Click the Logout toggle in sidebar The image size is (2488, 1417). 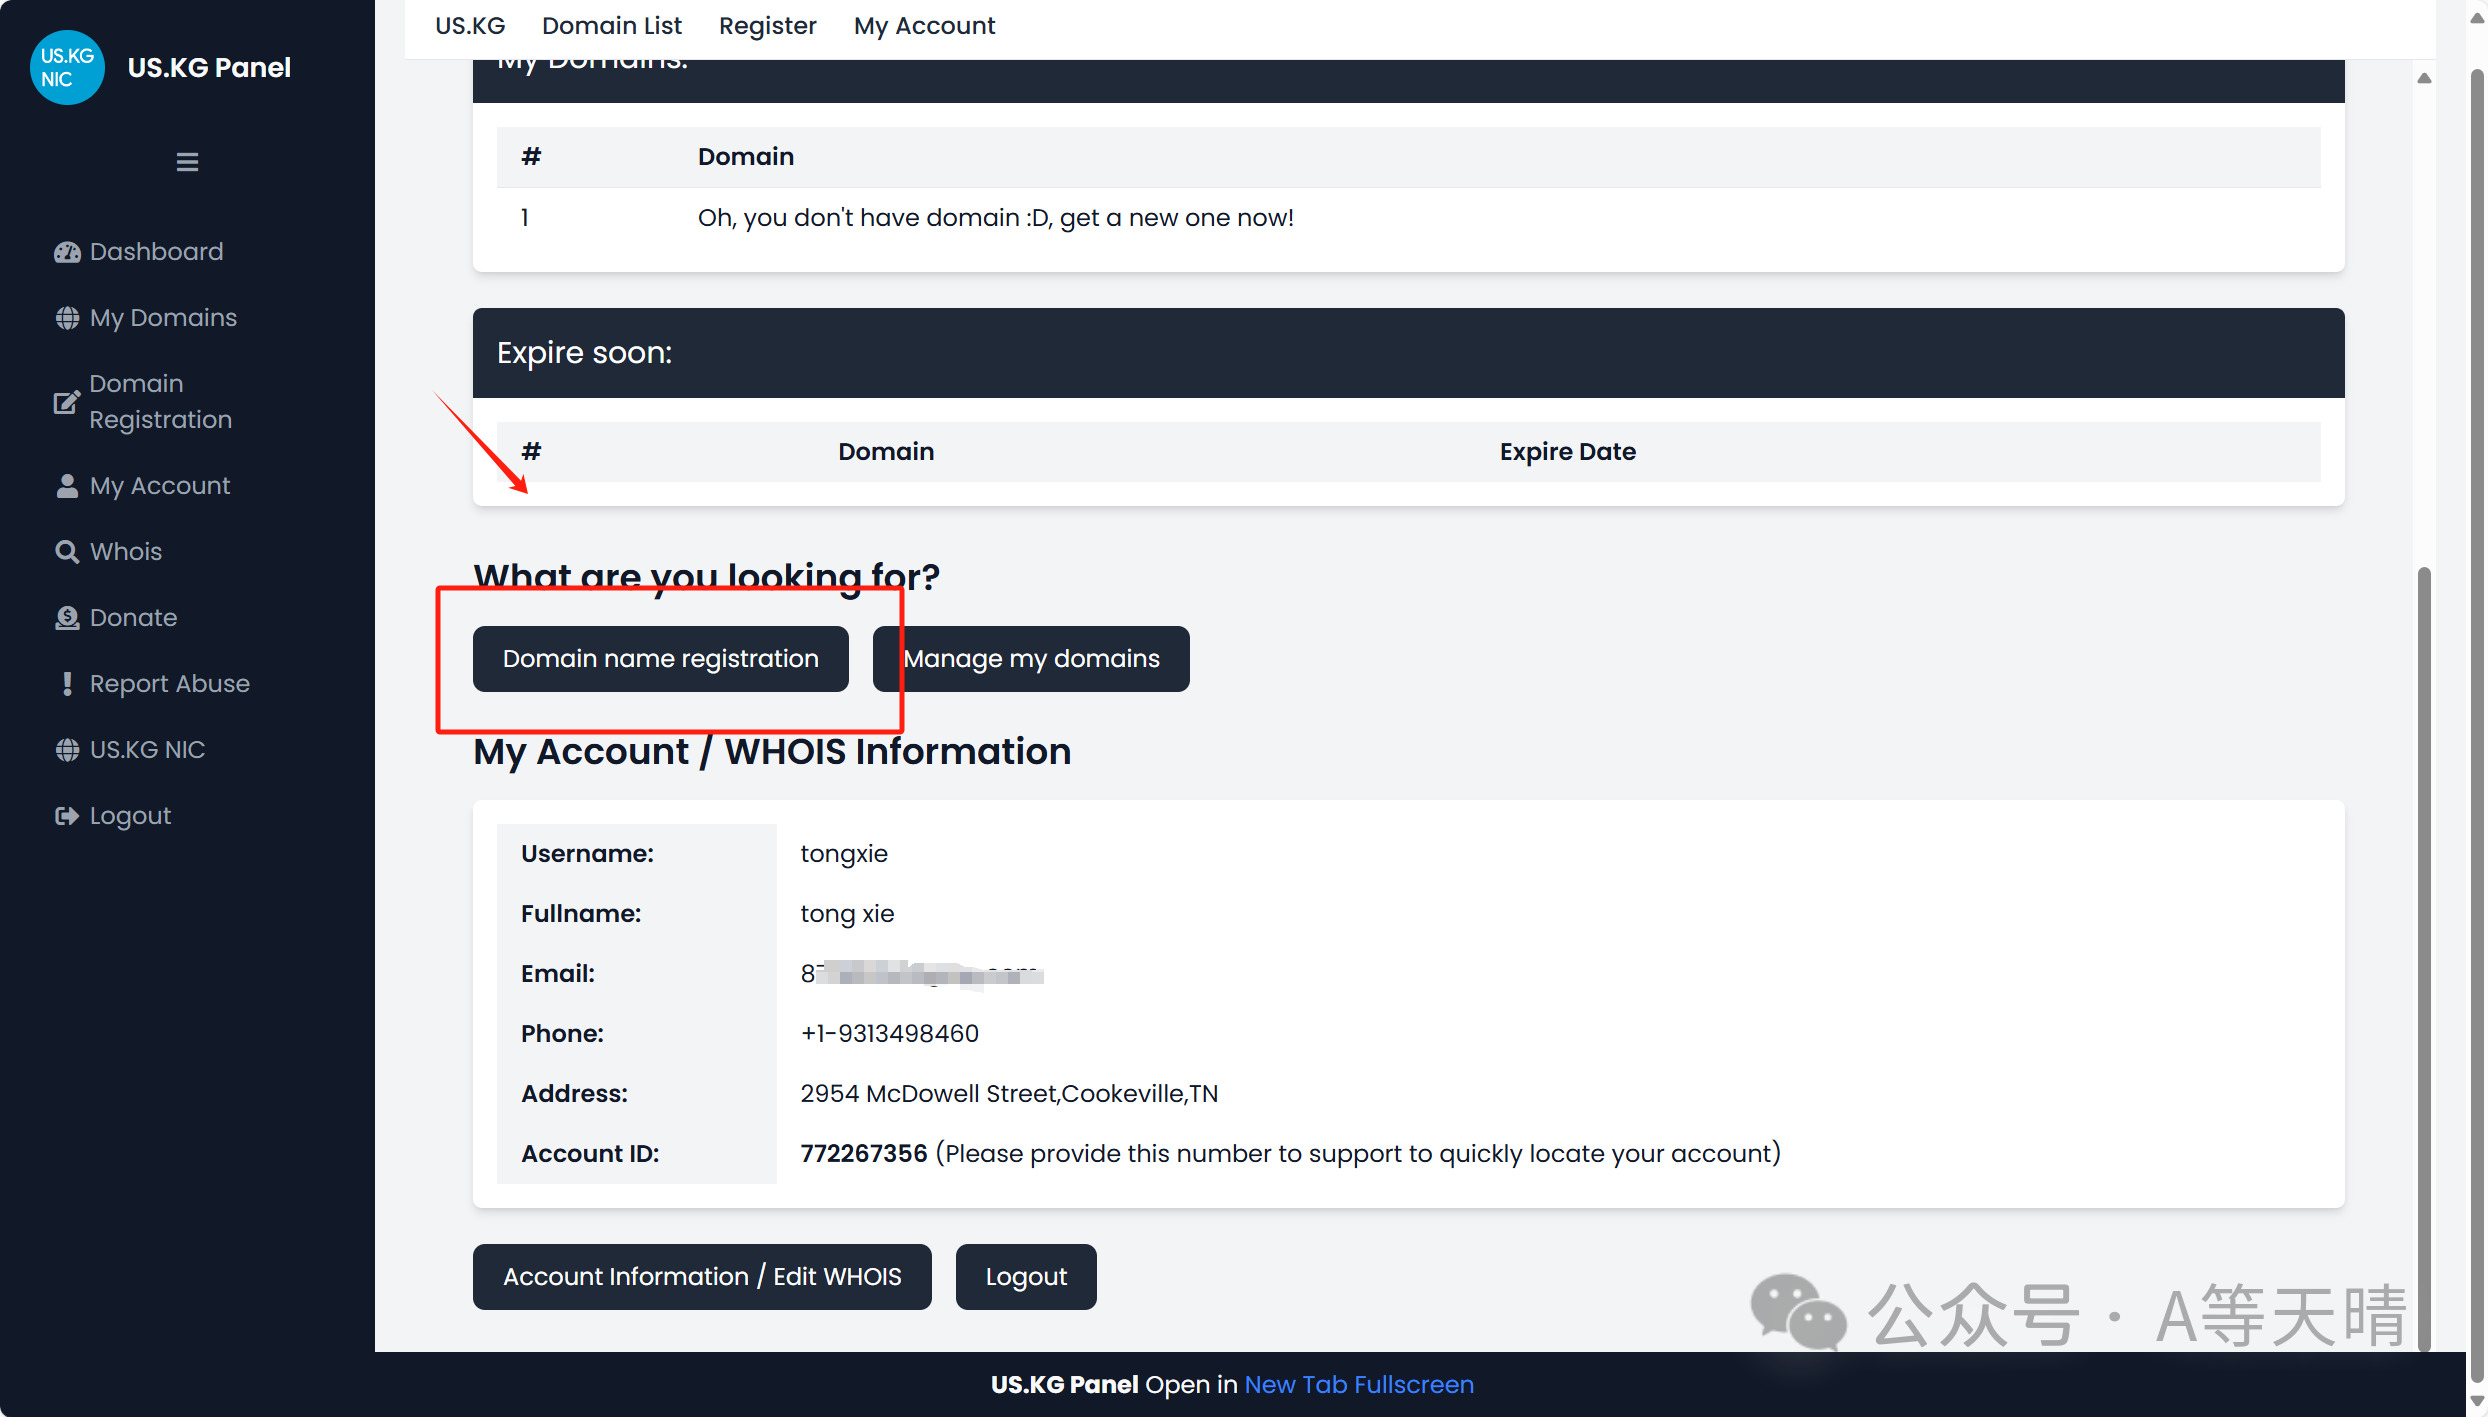point(128,815)
